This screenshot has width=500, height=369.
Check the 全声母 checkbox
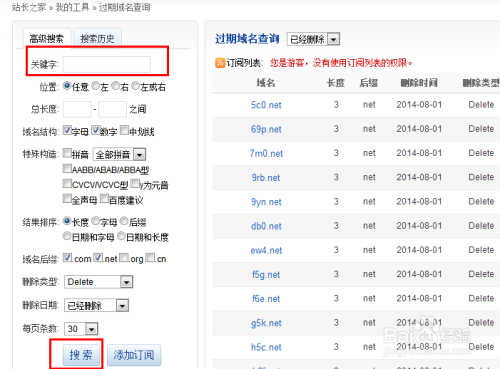click(x=67, y=199)
